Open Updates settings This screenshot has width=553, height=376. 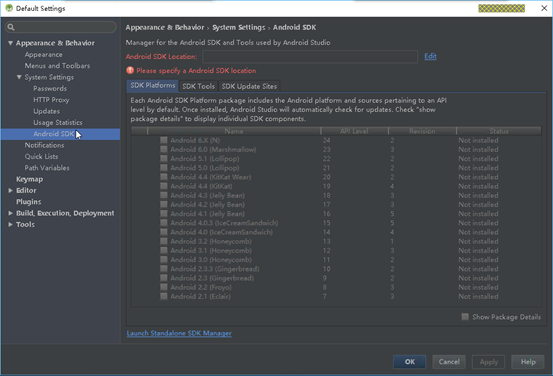(x=47, y=111)
